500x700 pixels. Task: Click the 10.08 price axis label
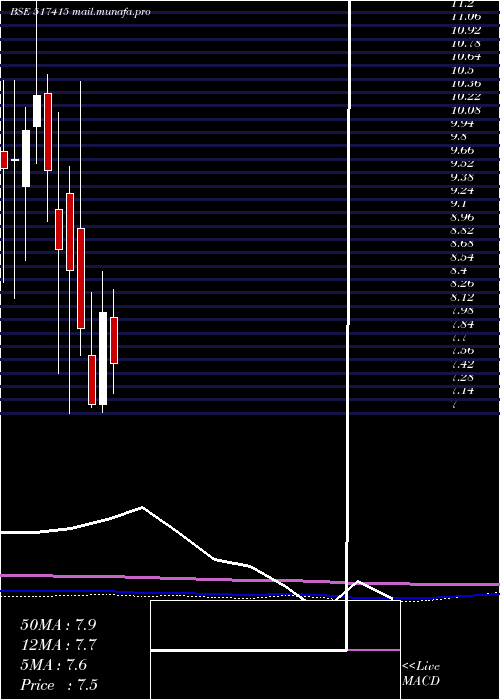click(466, 110)
